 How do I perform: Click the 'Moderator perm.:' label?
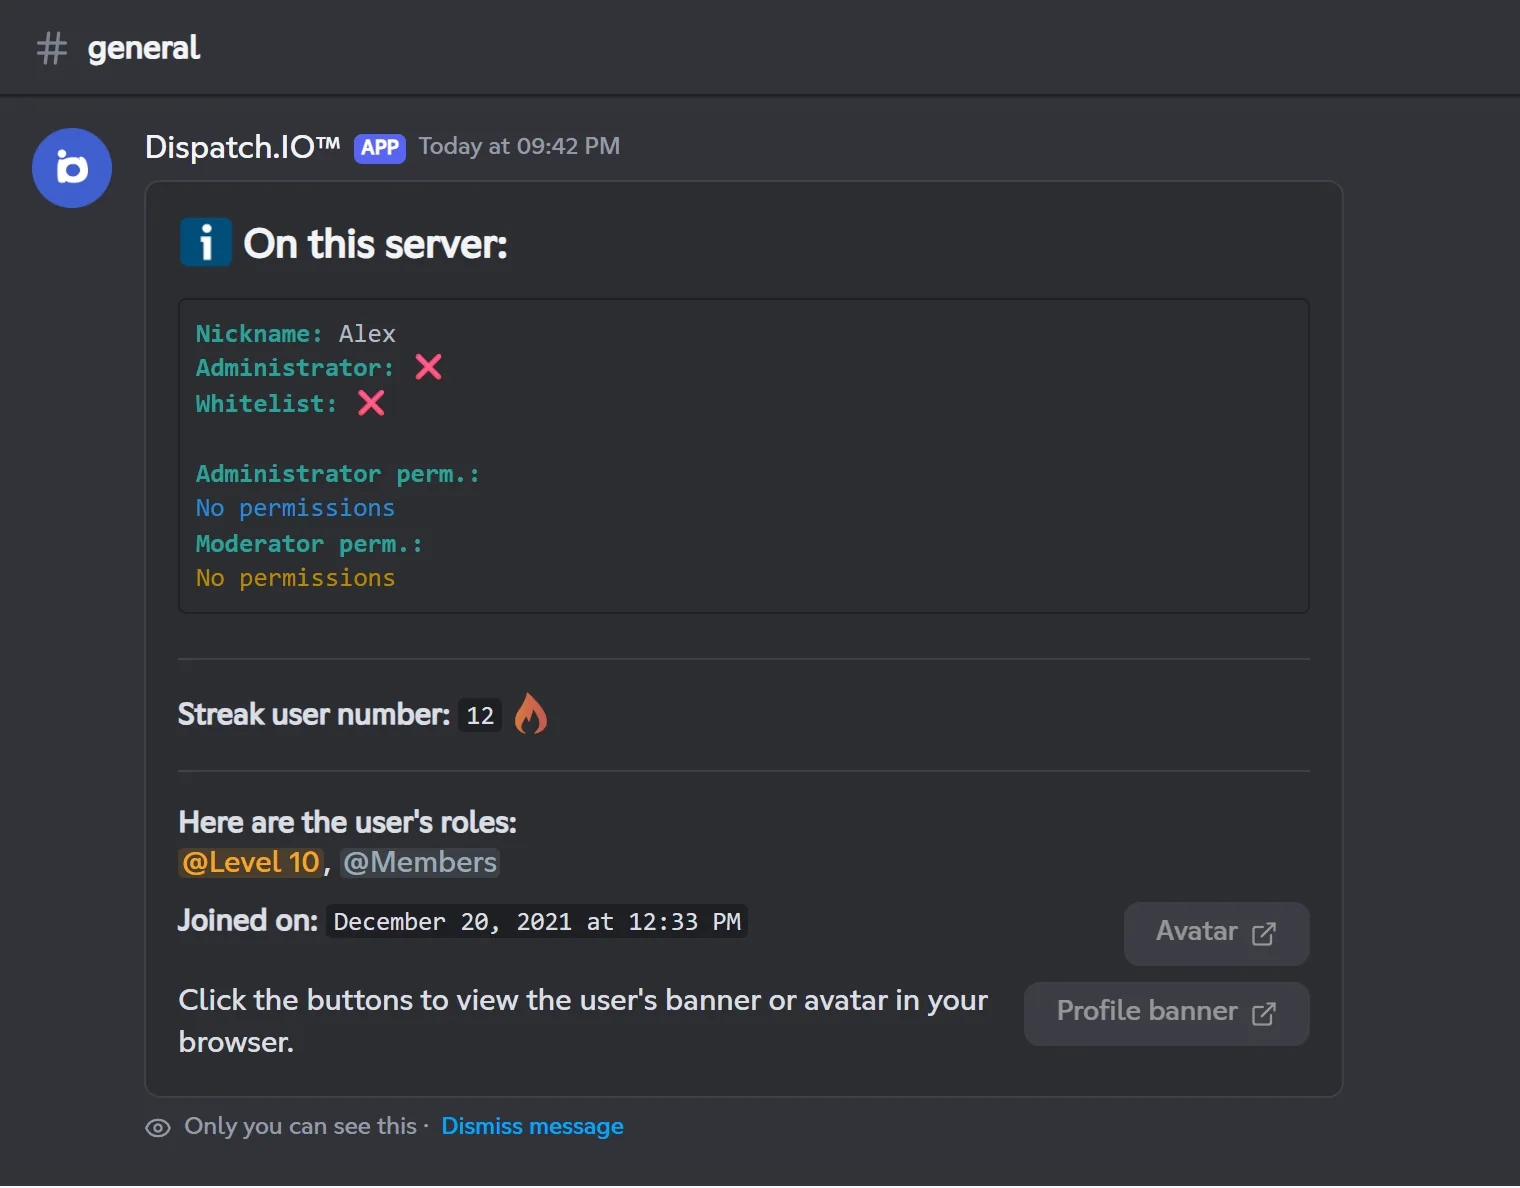click(309, 544)
